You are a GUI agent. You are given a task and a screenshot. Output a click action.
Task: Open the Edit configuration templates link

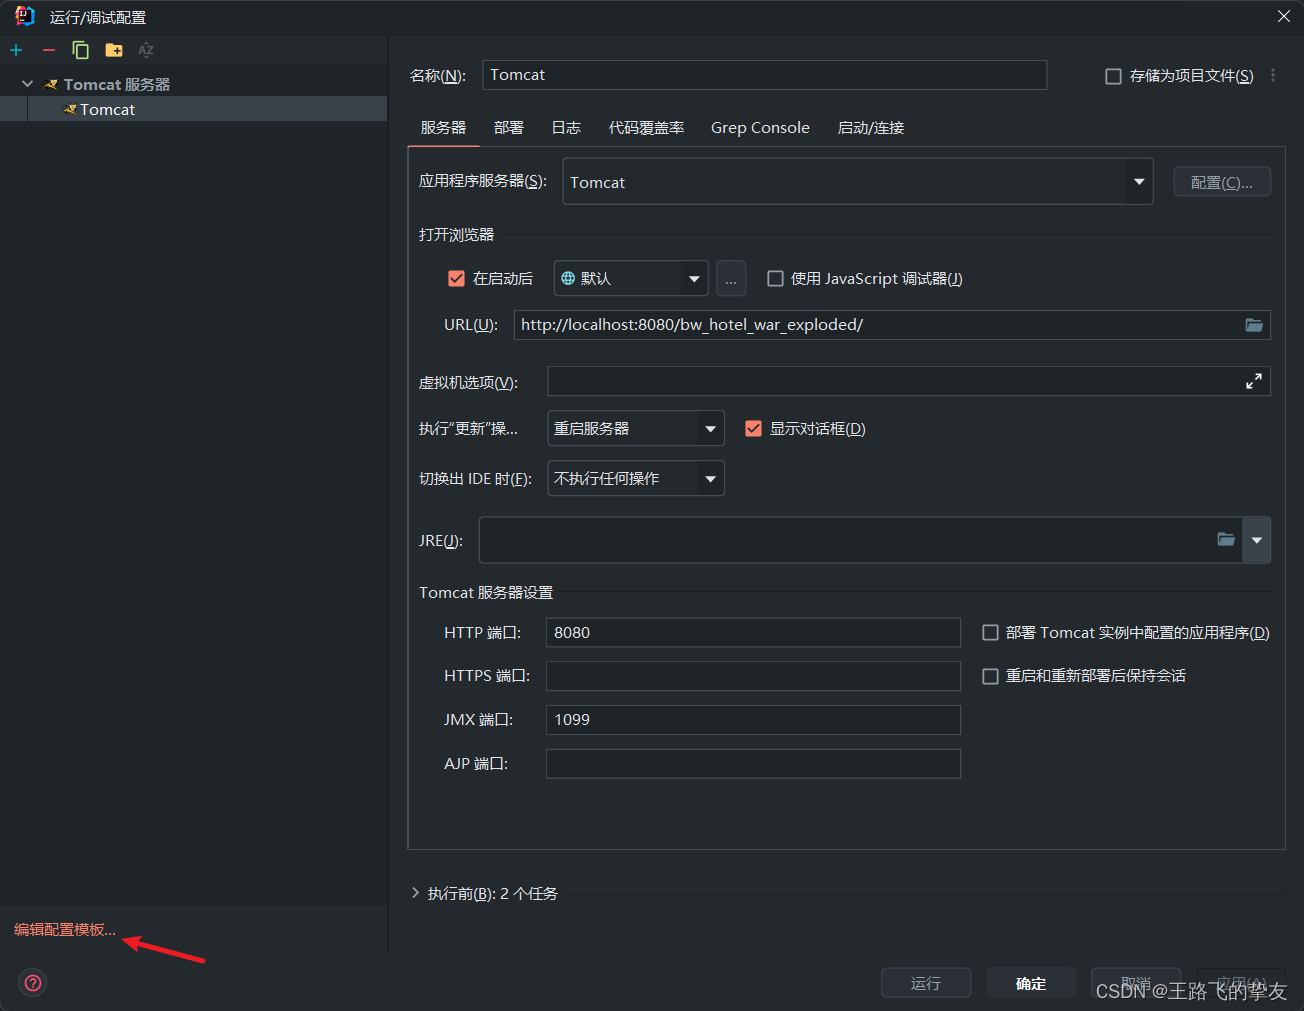click(65, 930)
